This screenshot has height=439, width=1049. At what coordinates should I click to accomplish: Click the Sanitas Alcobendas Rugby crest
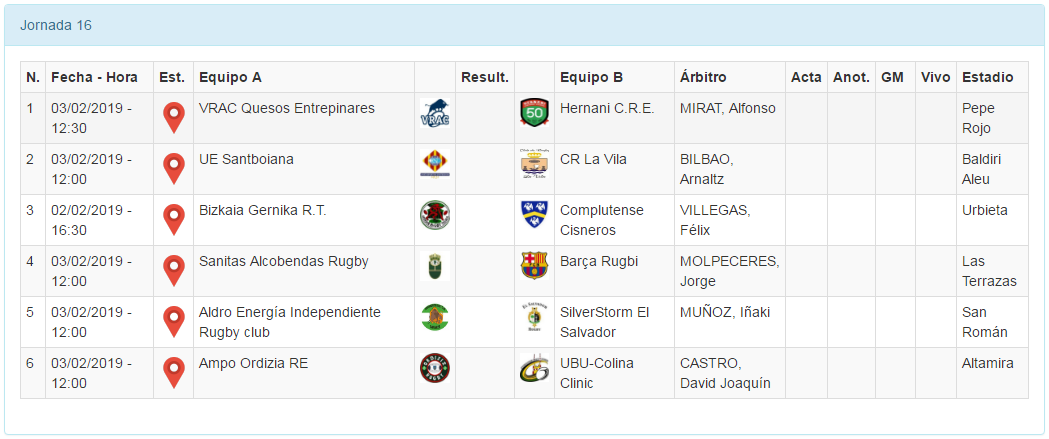point(435,266)
